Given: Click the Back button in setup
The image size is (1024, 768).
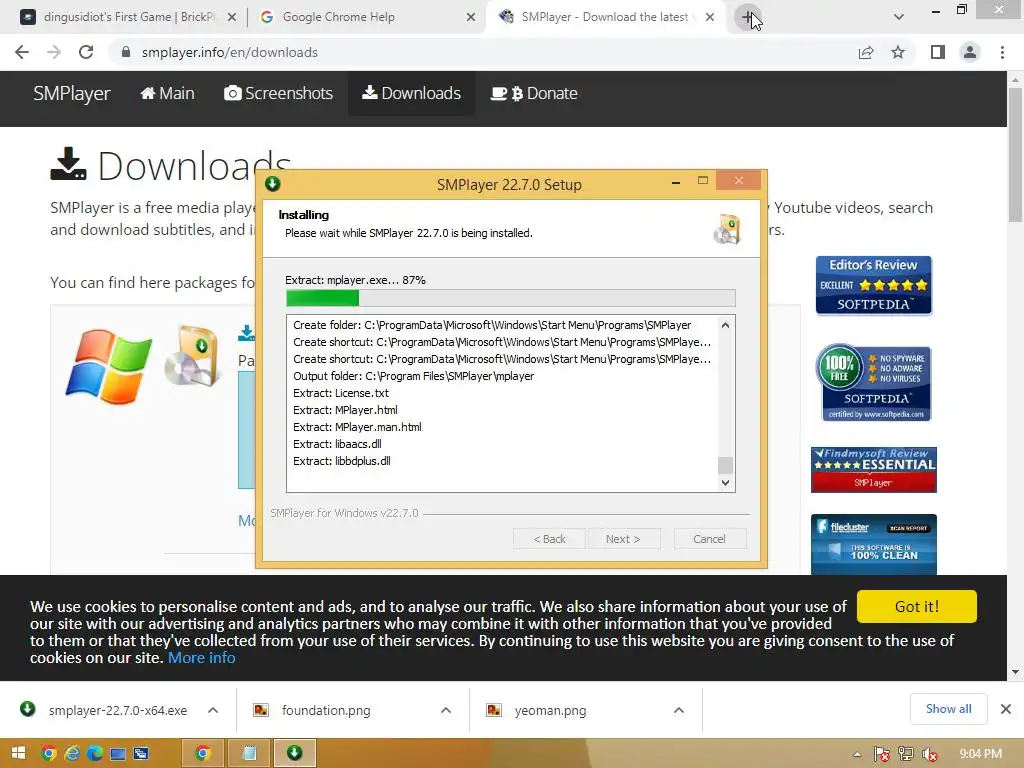Looking at the screenshot, I should pos(549,539).
